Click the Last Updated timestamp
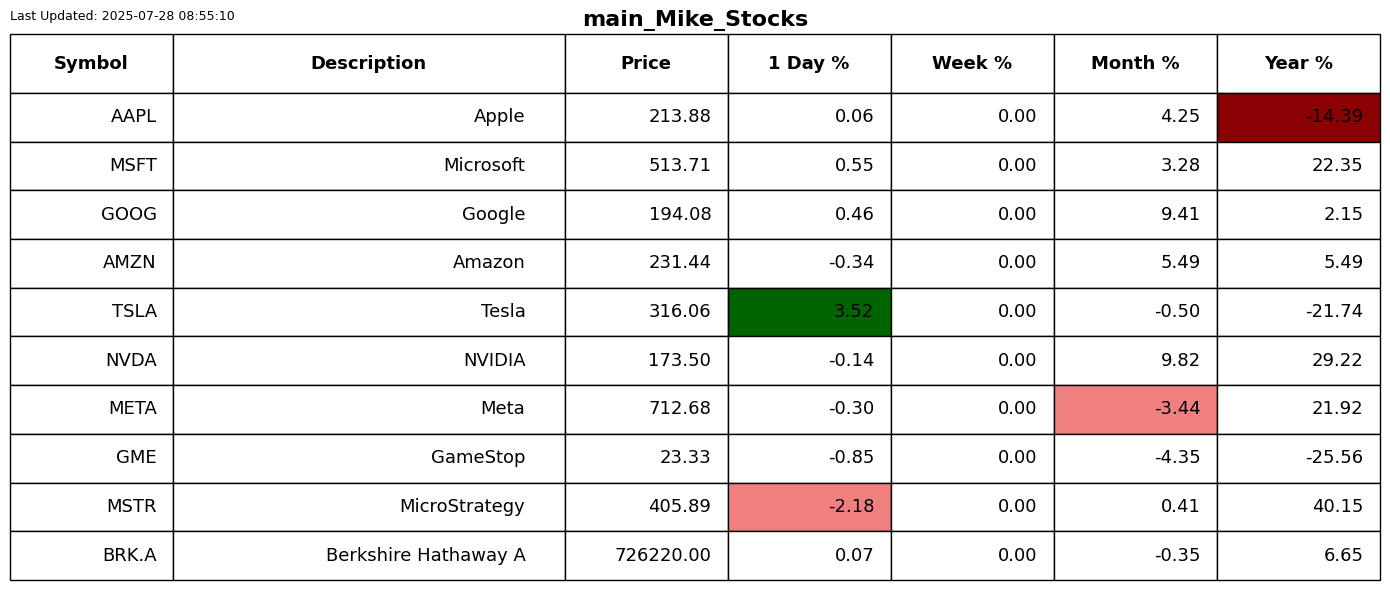 point(122,16)
